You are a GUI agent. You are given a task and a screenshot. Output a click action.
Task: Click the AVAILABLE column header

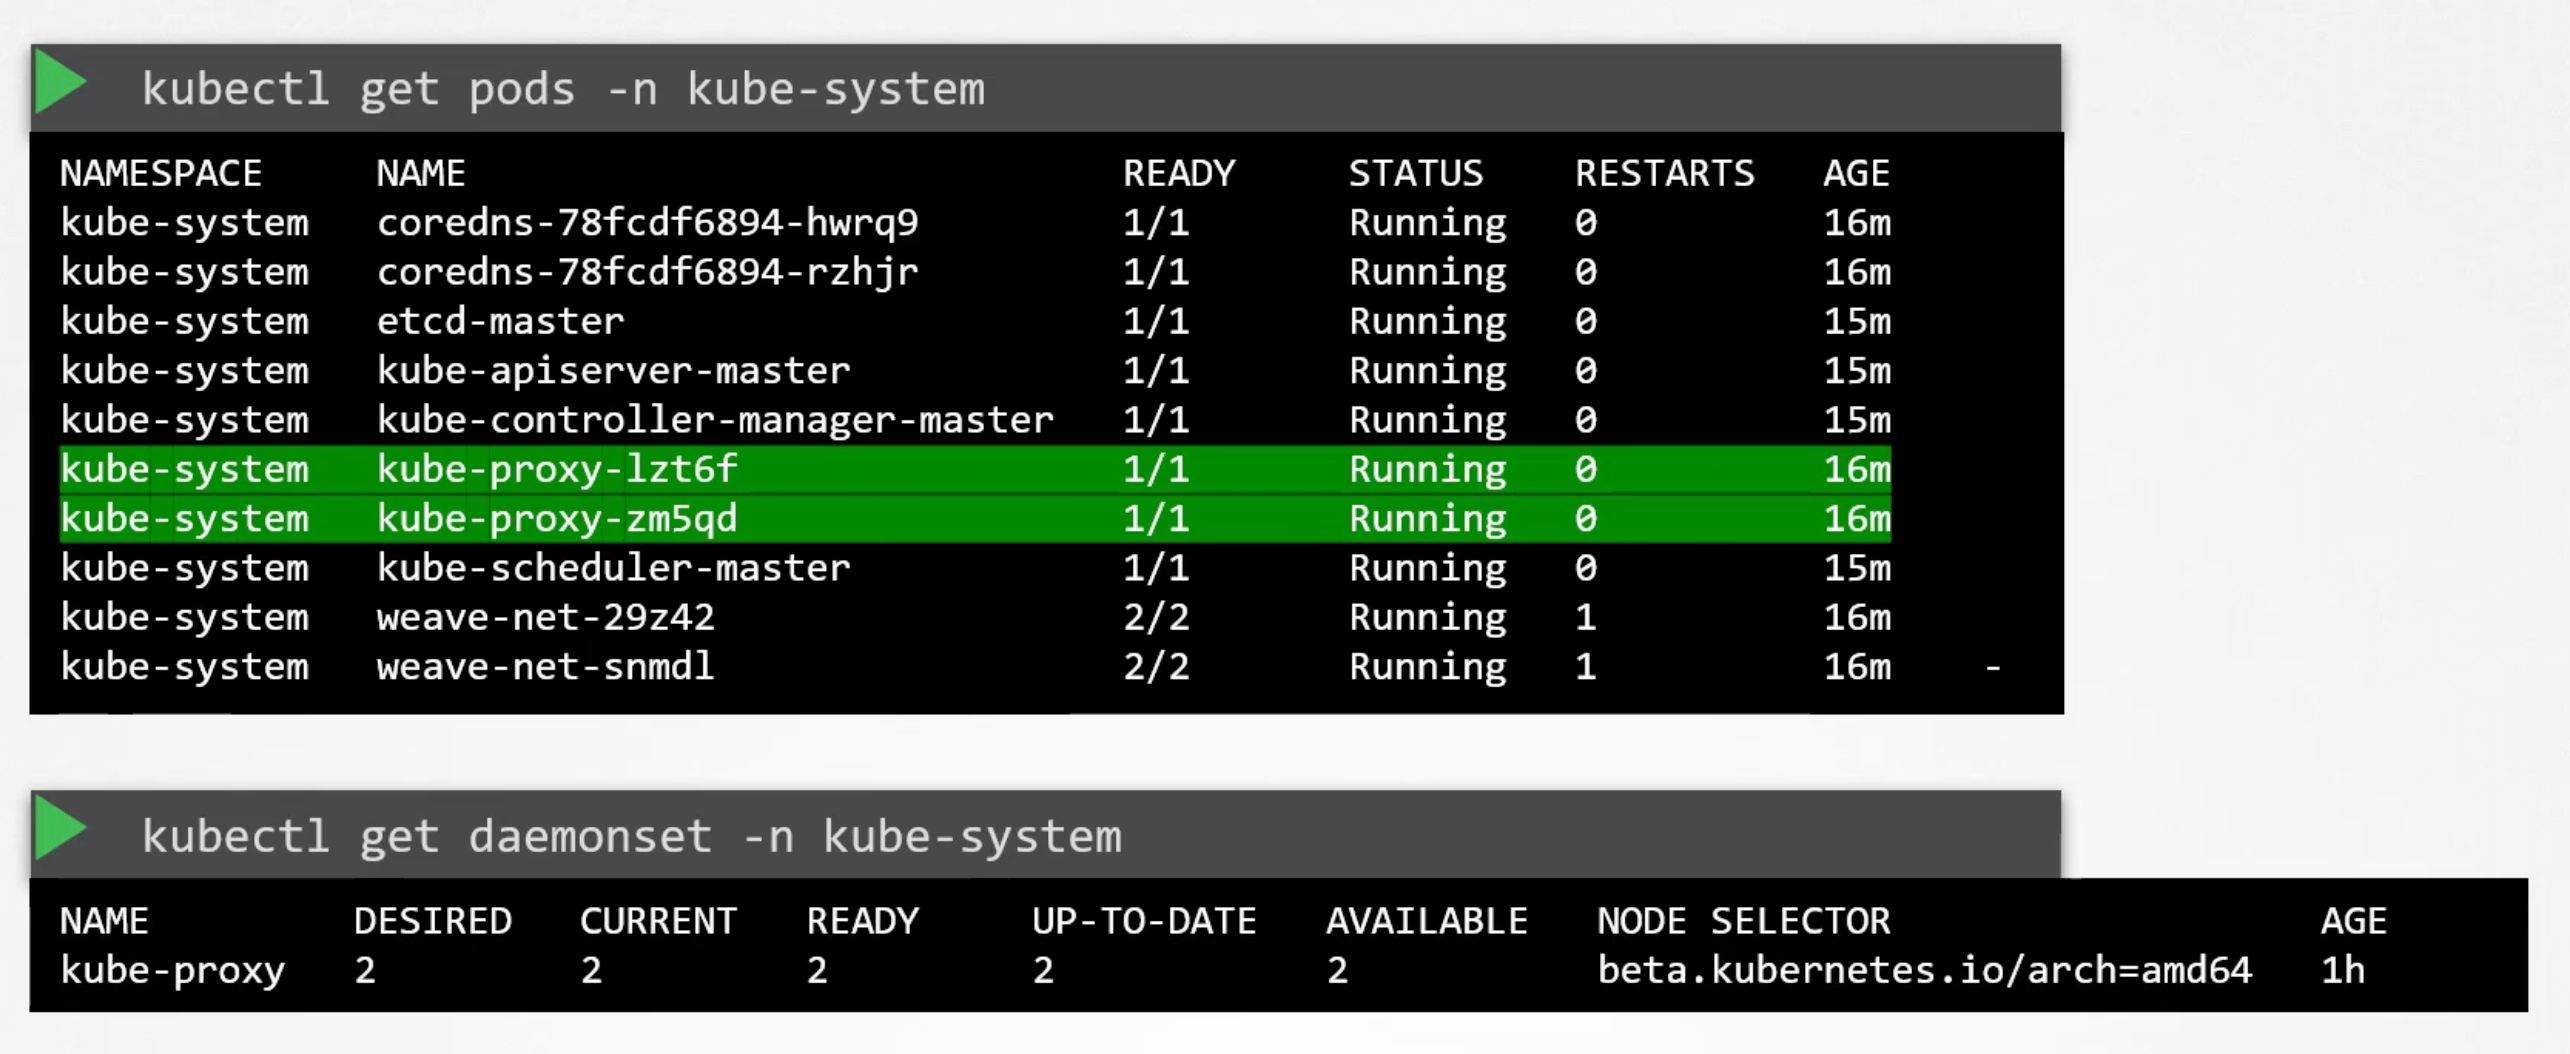coord(1427,920)
